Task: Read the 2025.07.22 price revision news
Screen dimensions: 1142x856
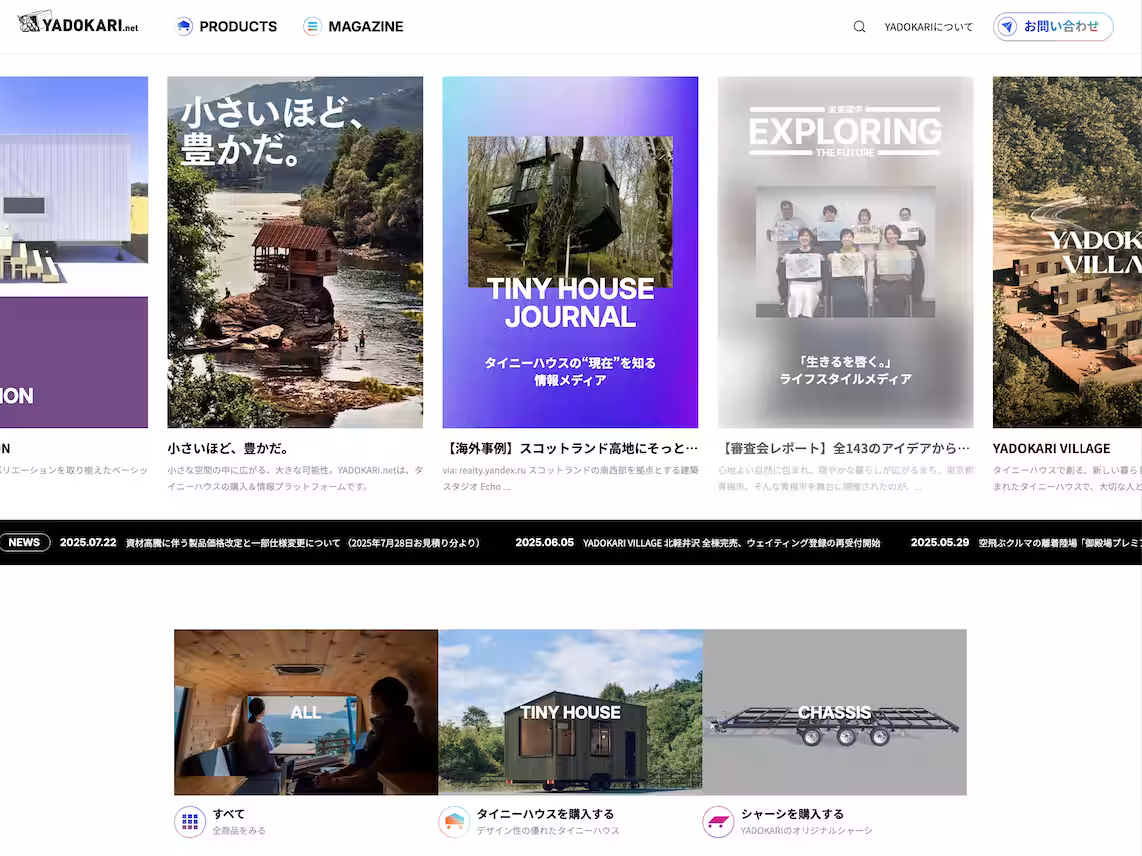Action: pyautogui.click(x=302, y=543)
